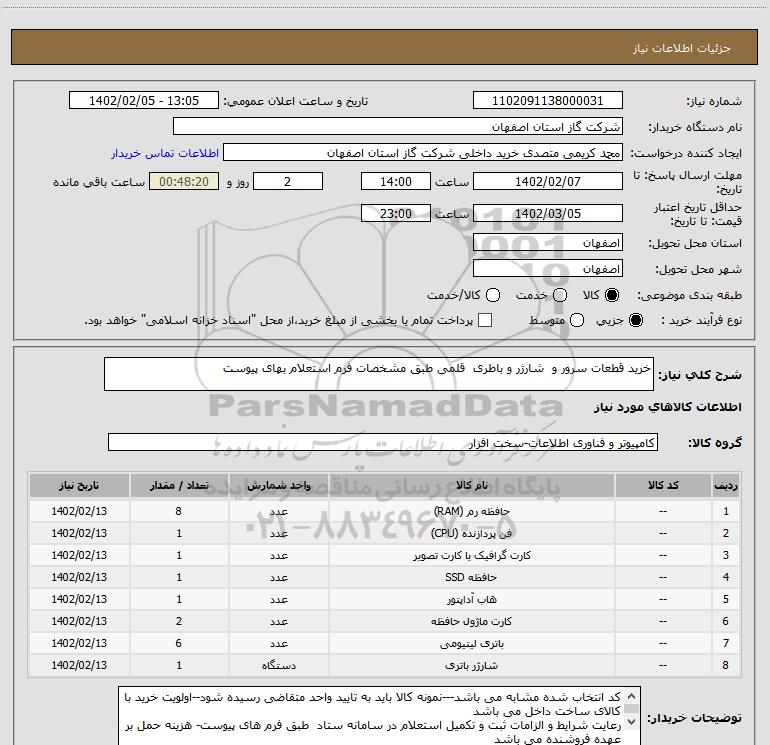
Task: Click the price validity date 1402/03/05
Action: 548,213
